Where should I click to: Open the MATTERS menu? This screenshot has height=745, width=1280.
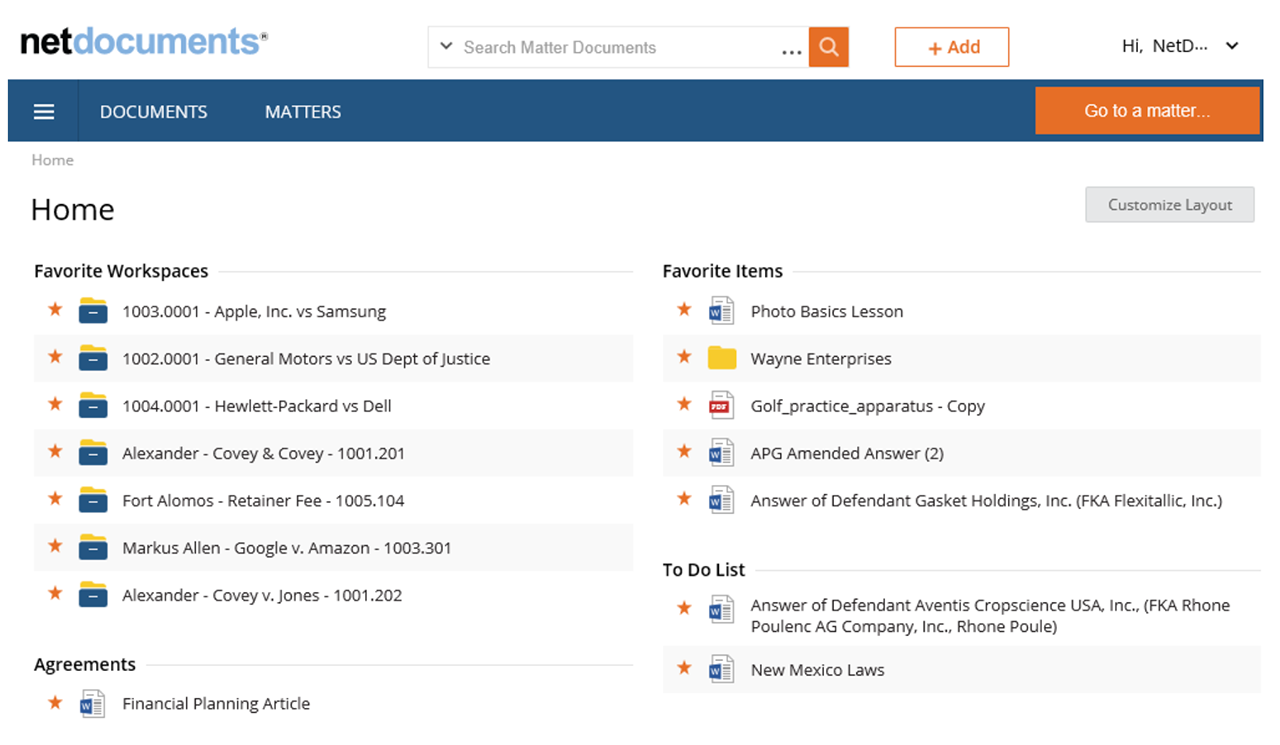tap(303, 112)
